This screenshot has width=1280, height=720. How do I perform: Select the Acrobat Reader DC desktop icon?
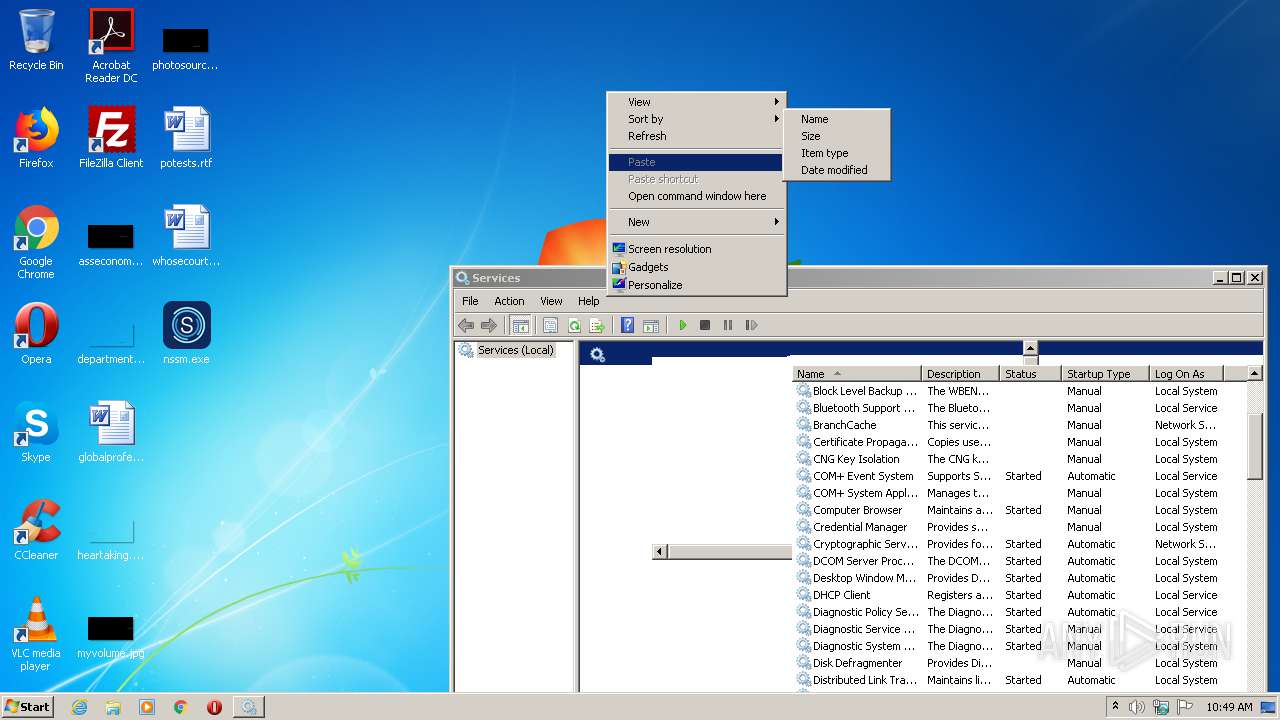[111, 46]
